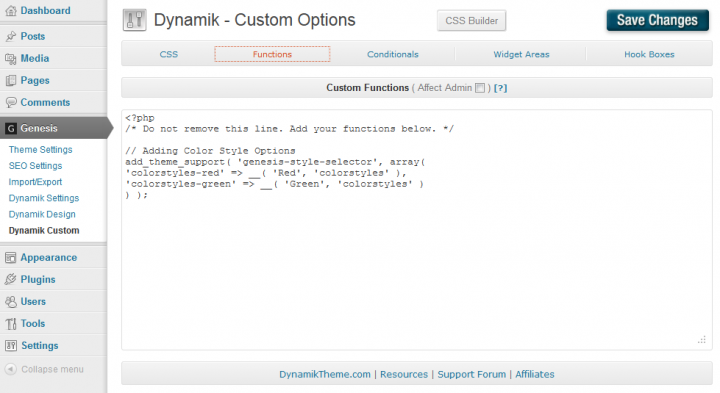Click the Users icon in sidebar
This screenshot has height=393, width=720.
(x=11, y=302)
